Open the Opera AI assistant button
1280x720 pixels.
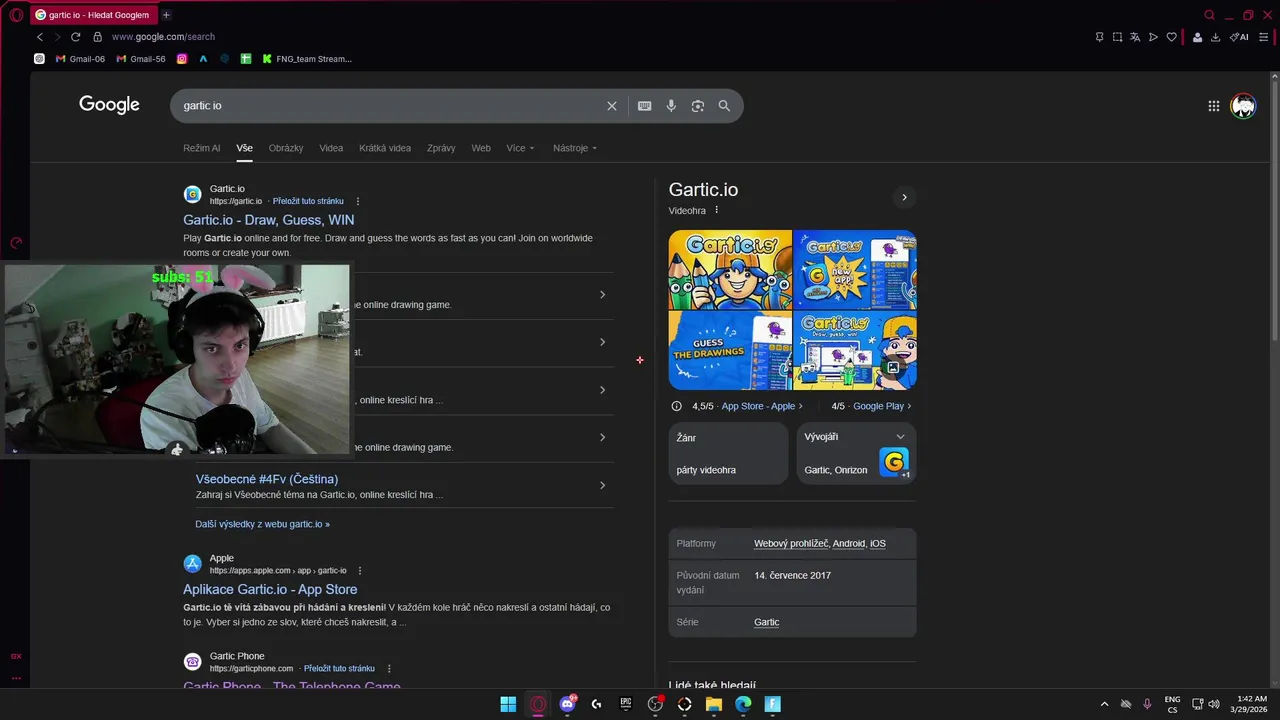pos(1239,37)
